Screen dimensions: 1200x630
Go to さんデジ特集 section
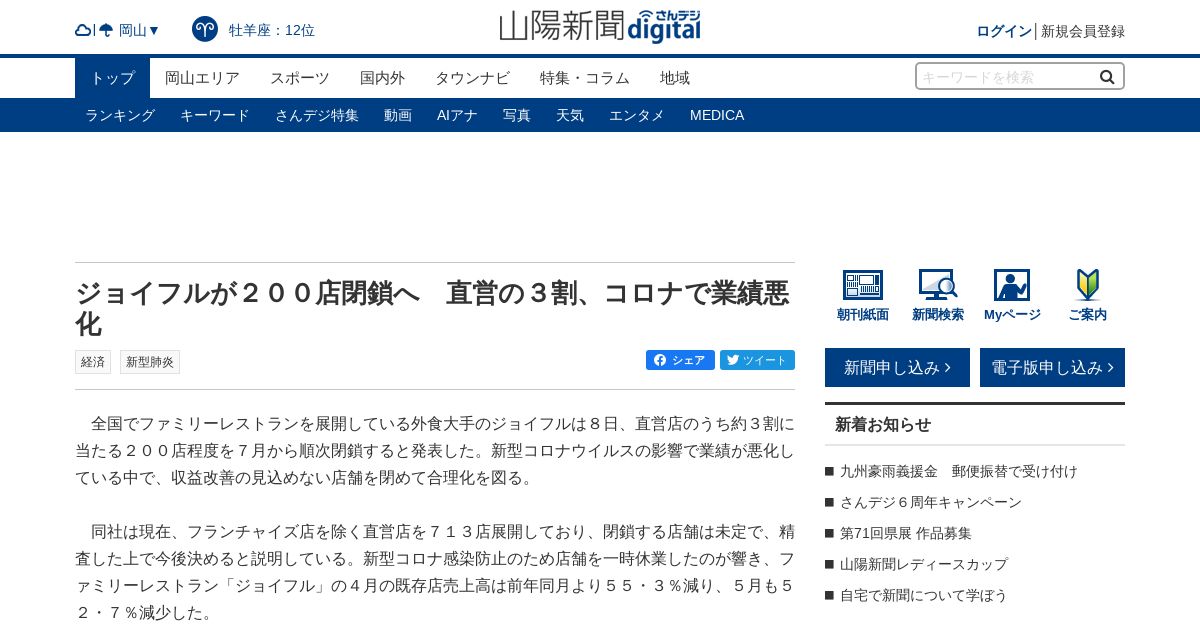click(x=317, y=115)
